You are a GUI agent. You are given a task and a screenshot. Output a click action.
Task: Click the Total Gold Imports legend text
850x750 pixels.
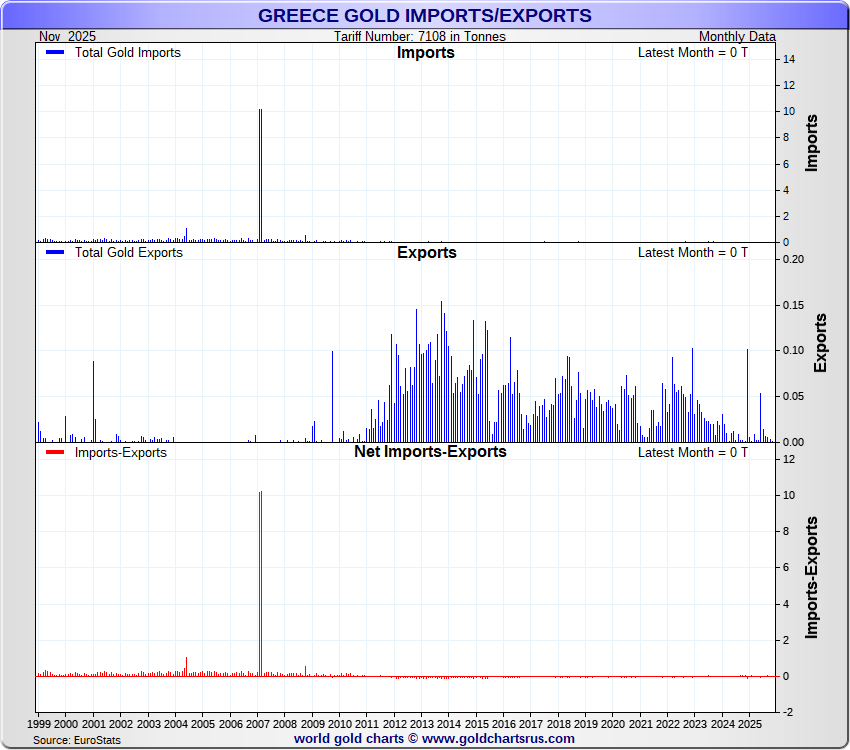coord(128,53)
